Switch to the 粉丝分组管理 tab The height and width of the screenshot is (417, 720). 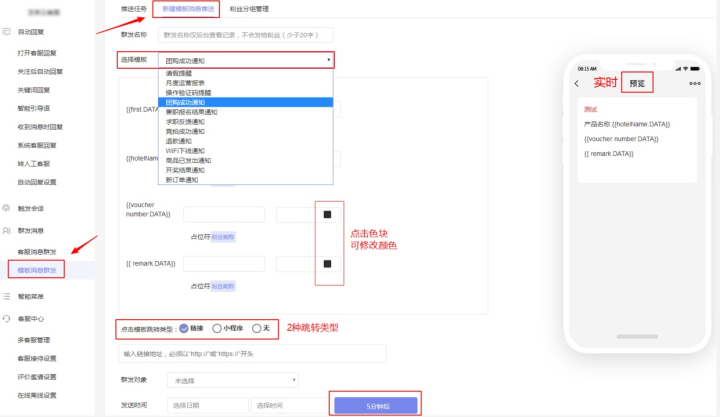click(249, 9)
